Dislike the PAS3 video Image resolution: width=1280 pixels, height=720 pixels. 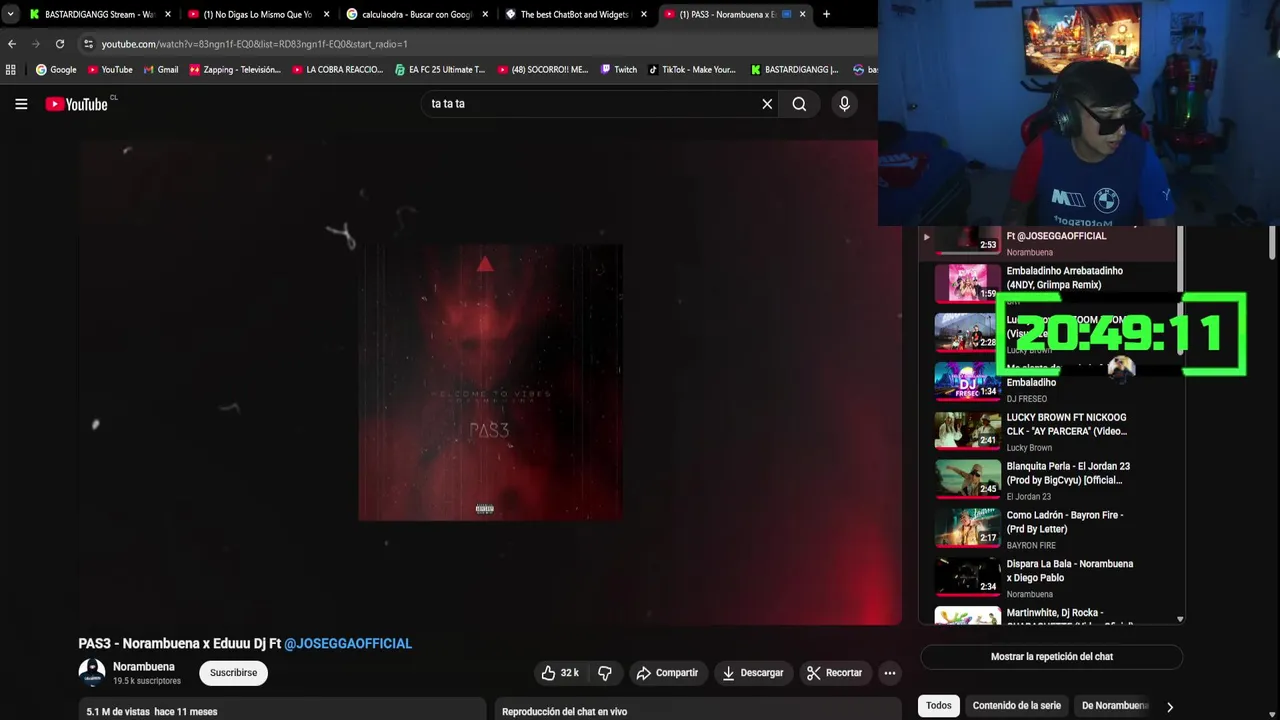[604, 673]
